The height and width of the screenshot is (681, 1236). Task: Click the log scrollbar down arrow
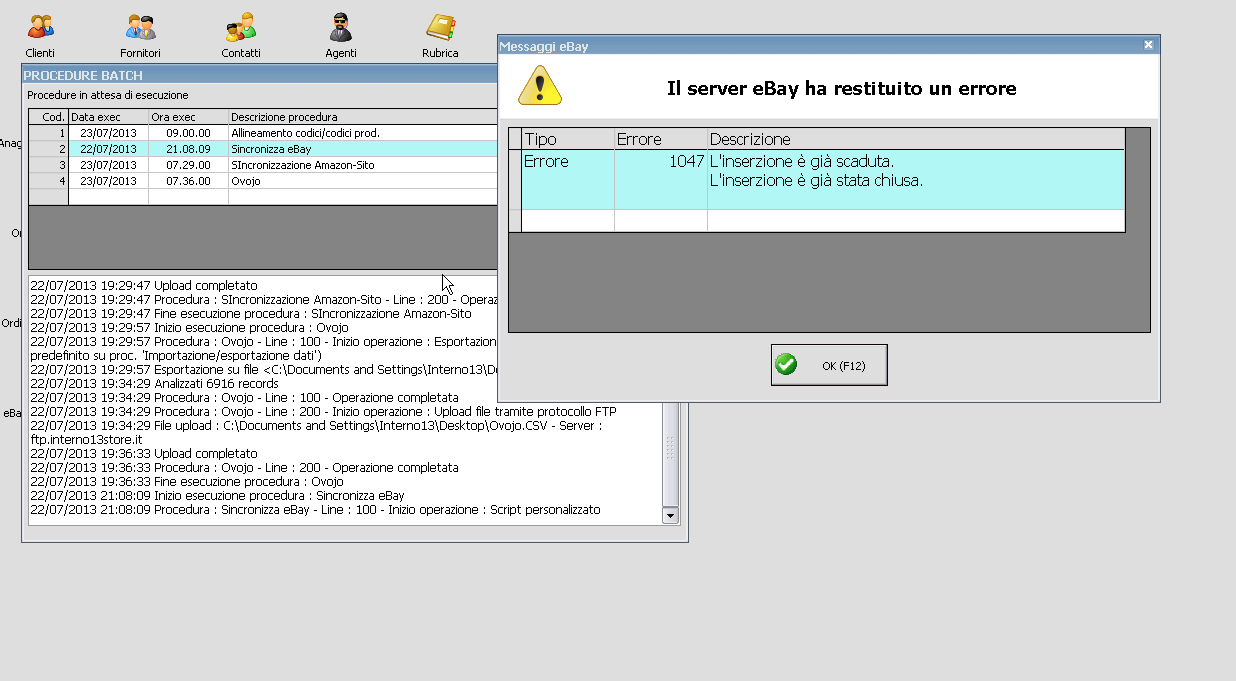(671, 516)
